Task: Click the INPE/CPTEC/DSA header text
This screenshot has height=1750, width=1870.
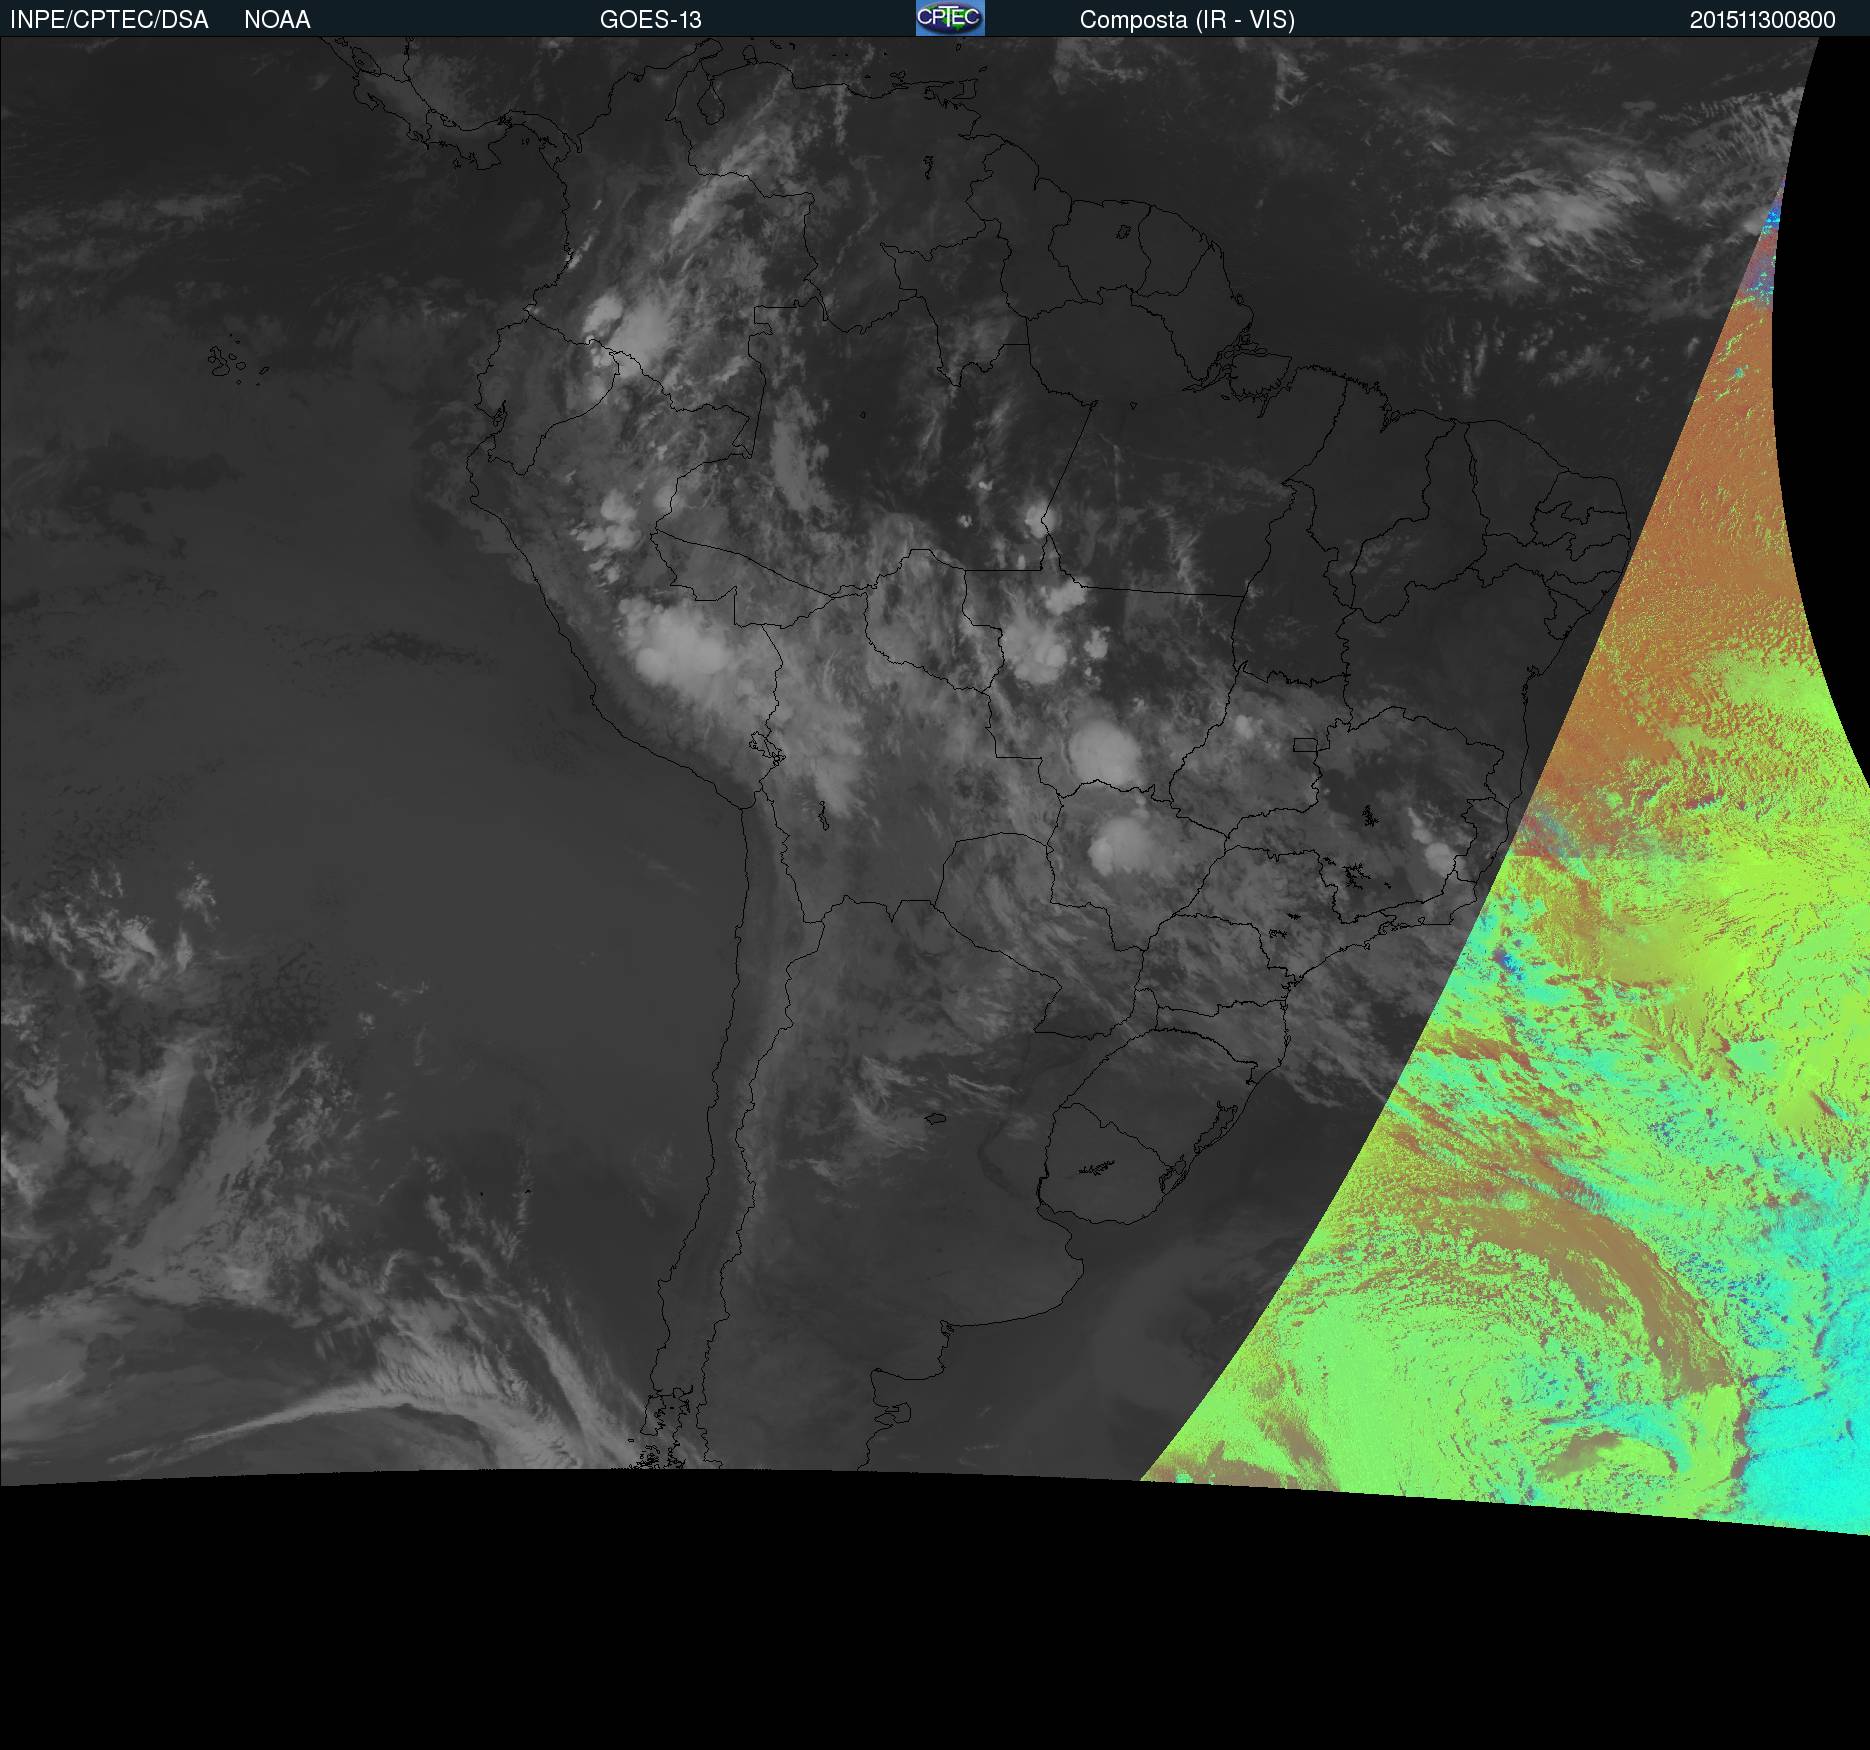Action: click(x=109, y=20)
